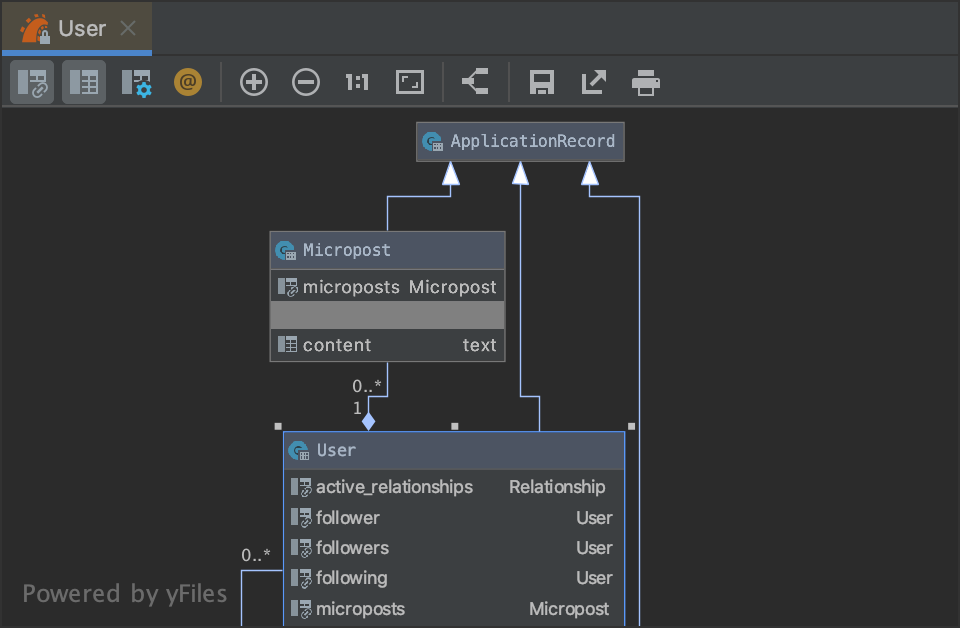Click the Zoom Out icon on the toolbar

pyautogui.click(x=306, y=82)
